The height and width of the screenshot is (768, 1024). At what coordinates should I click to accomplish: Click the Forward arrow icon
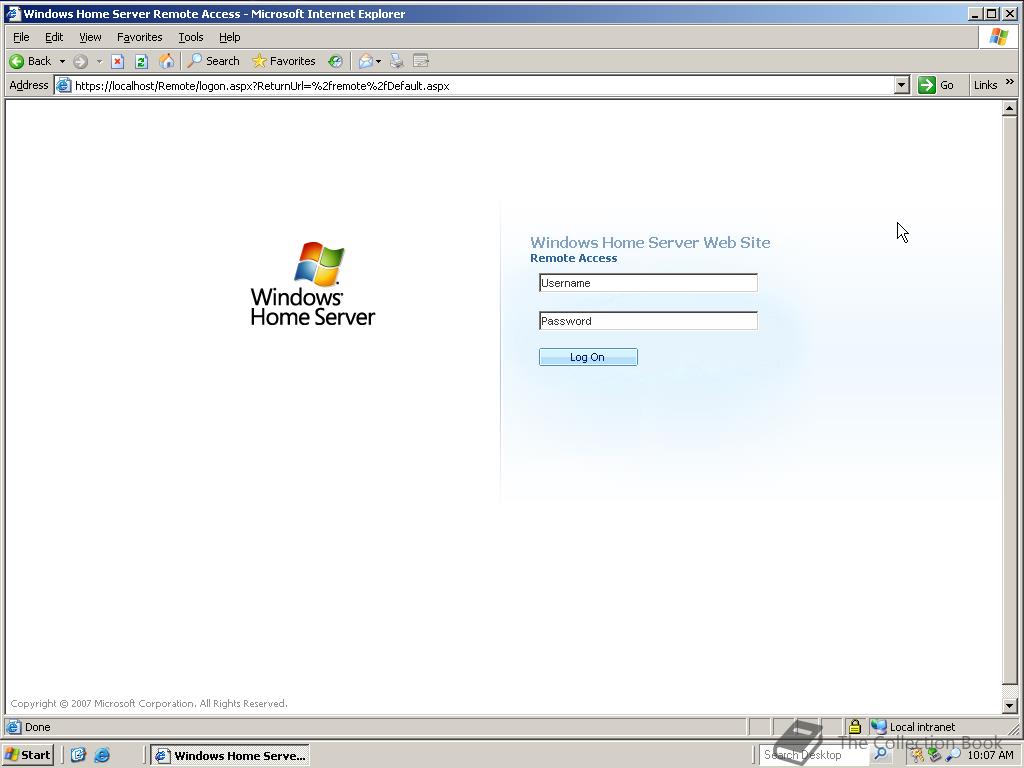click(x=80, y=61)
